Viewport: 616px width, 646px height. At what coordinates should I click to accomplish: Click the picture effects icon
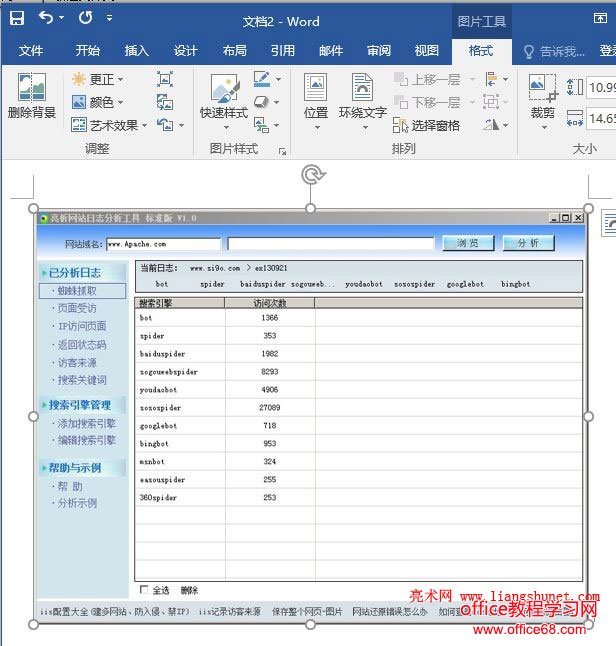pos(261,102)
